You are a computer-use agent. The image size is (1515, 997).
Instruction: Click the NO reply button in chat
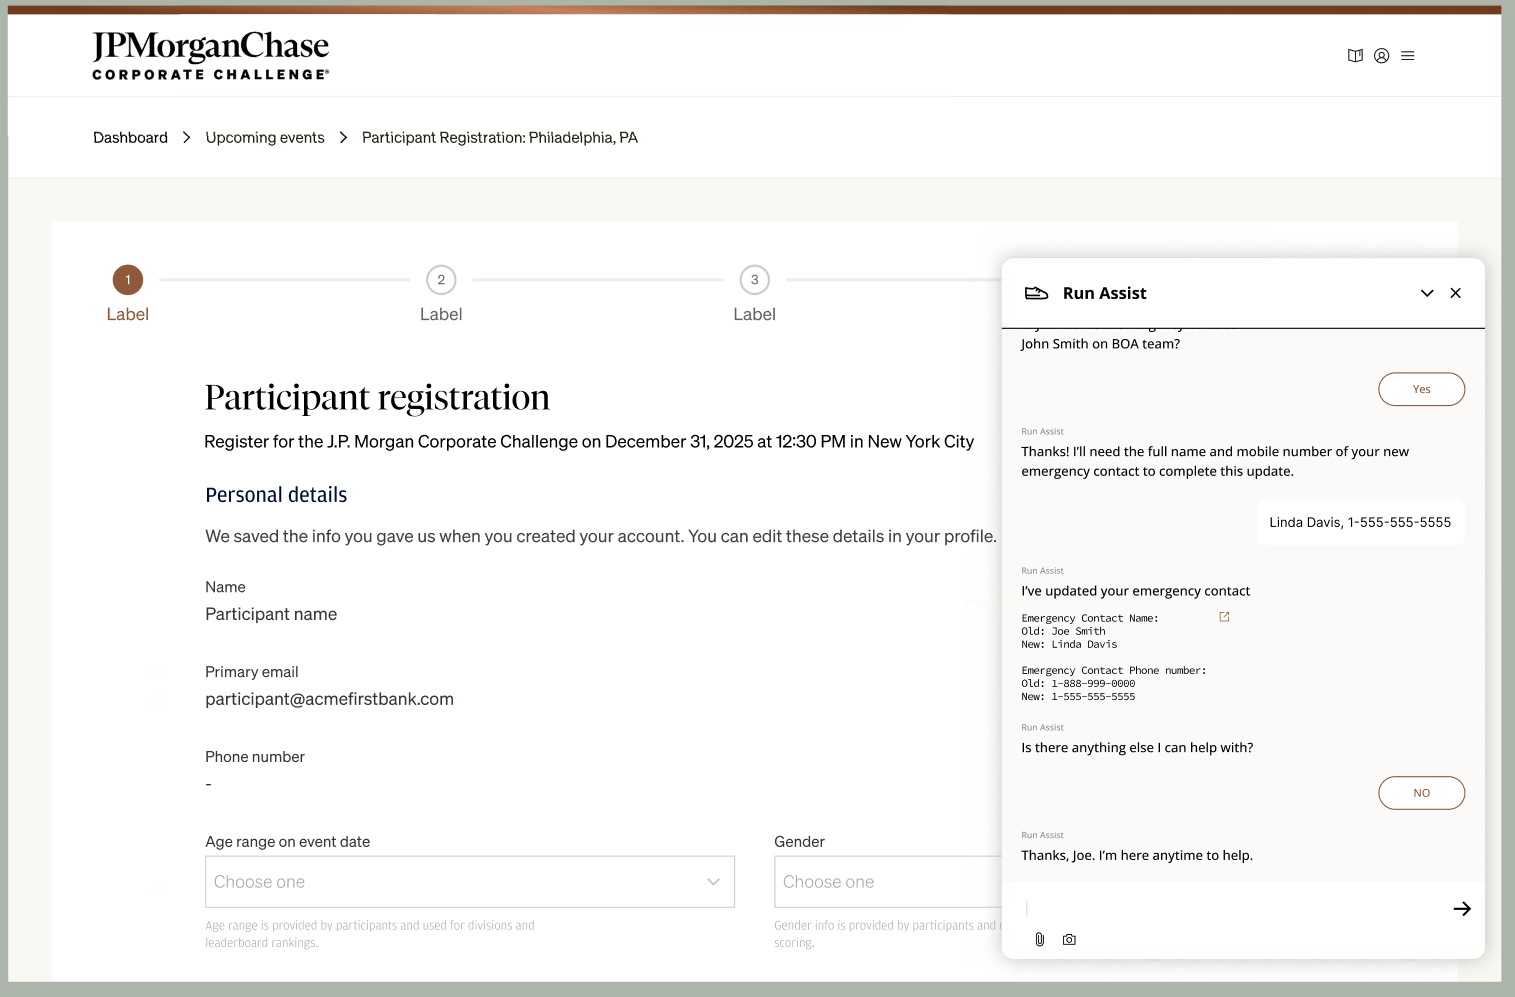[1421, 793]
